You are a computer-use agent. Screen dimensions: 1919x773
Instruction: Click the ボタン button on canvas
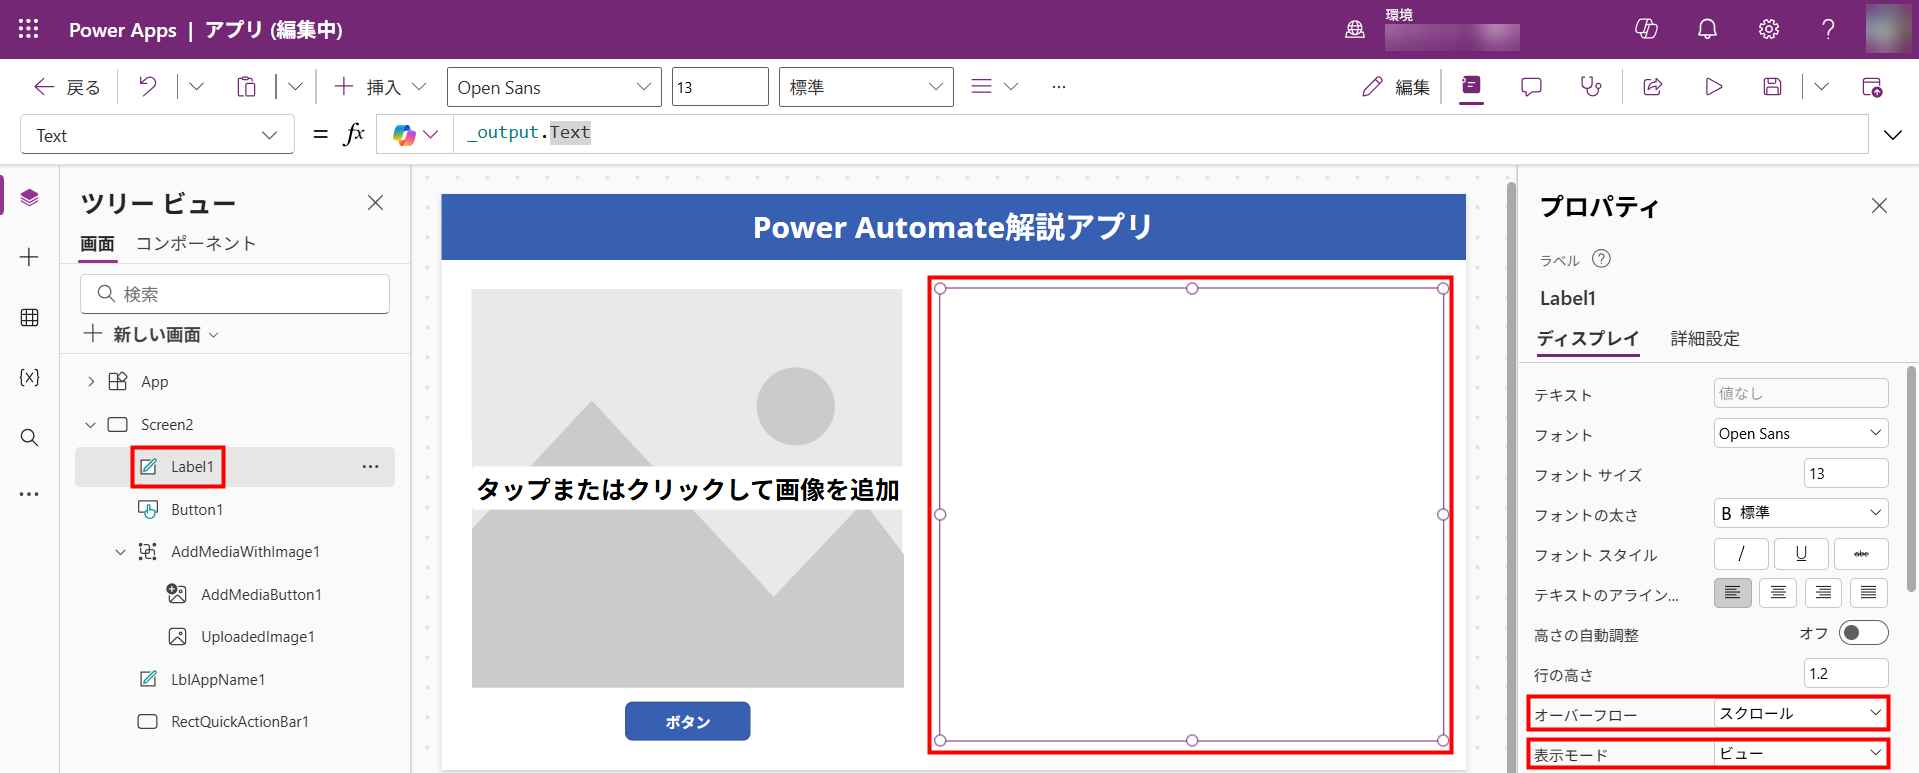(687, 721)
